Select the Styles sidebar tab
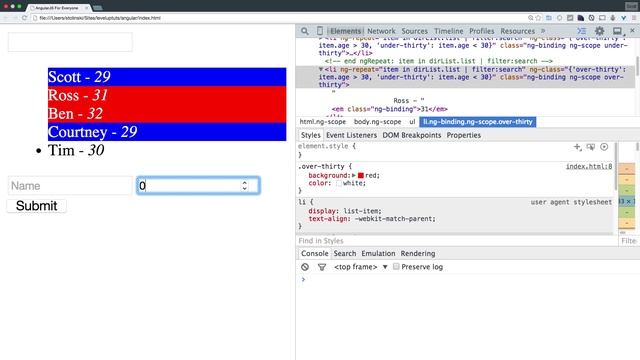The image size is (640, 360). [311, 135]
